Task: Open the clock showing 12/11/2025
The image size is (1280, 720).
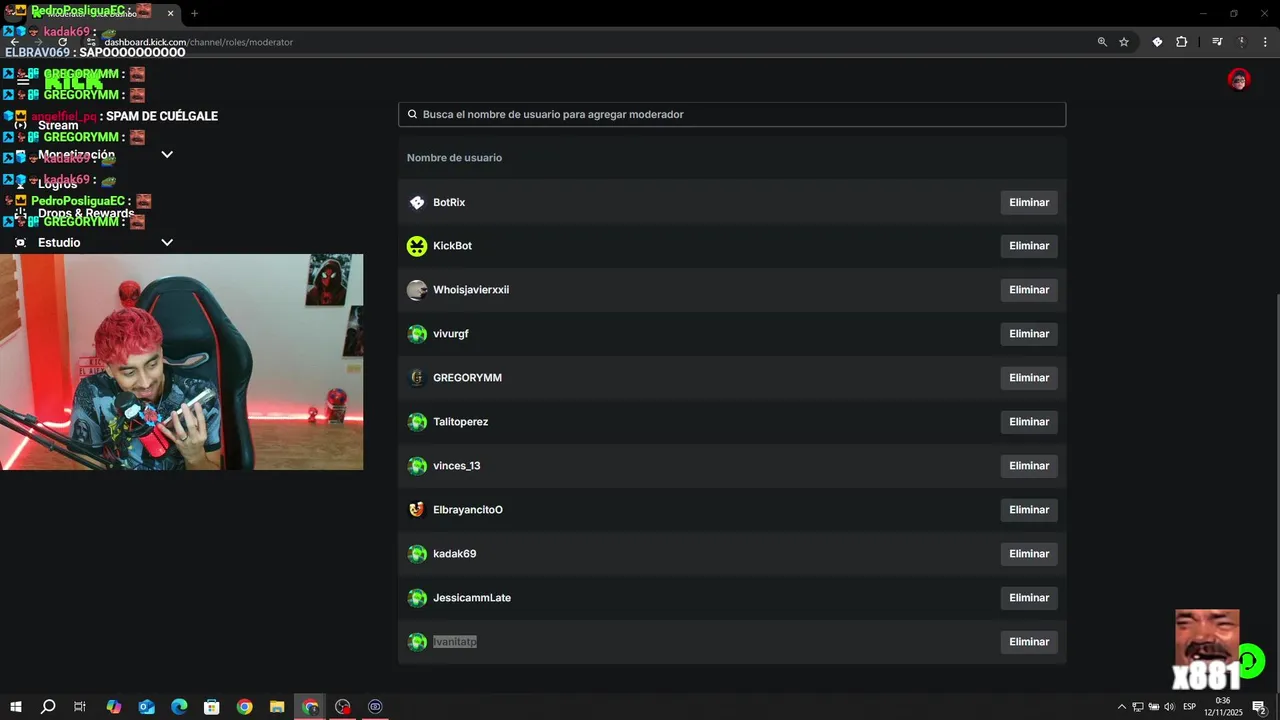Action: point(1223,707)
